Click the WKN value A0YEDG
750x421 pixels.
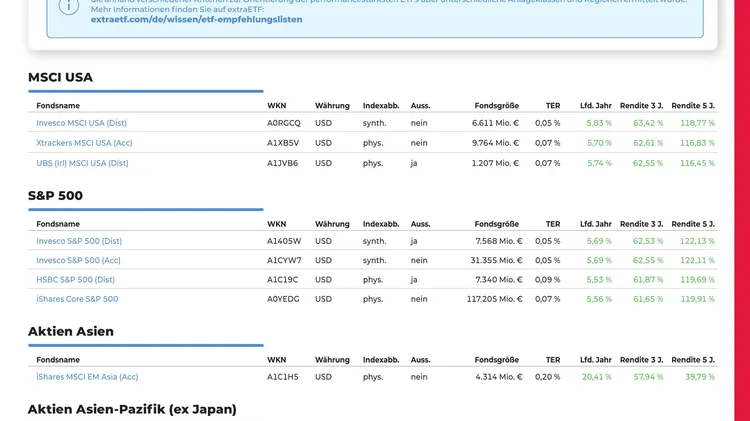[283, 299]
